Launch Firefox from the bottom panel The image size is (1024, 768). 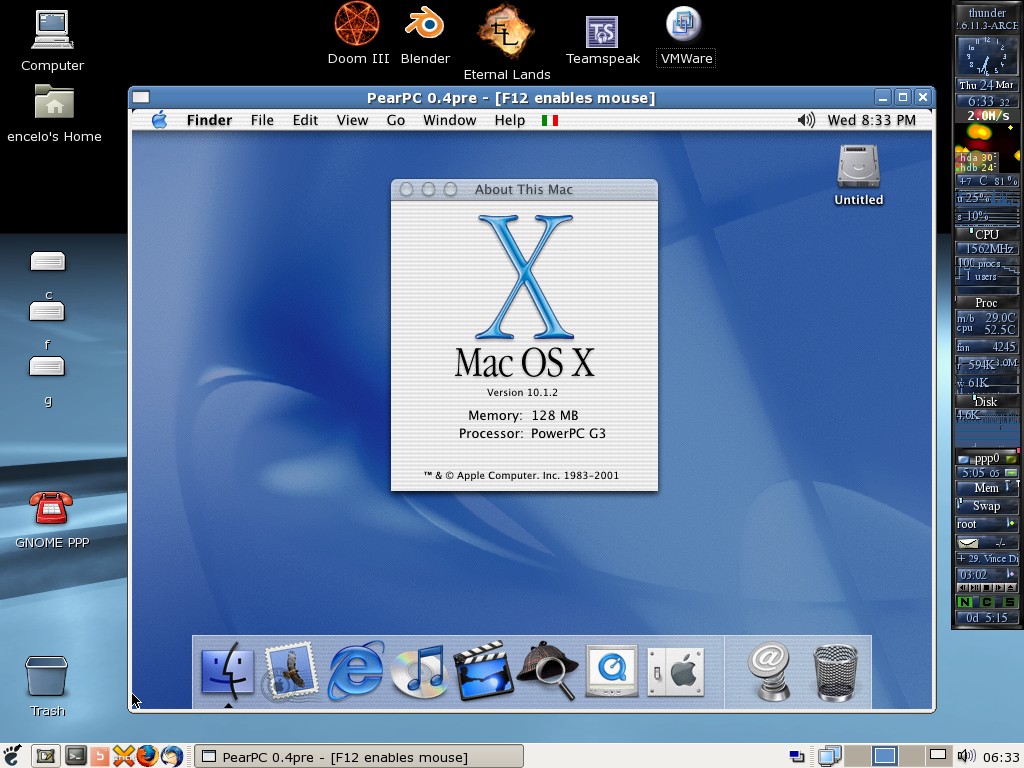coord(147,756)
